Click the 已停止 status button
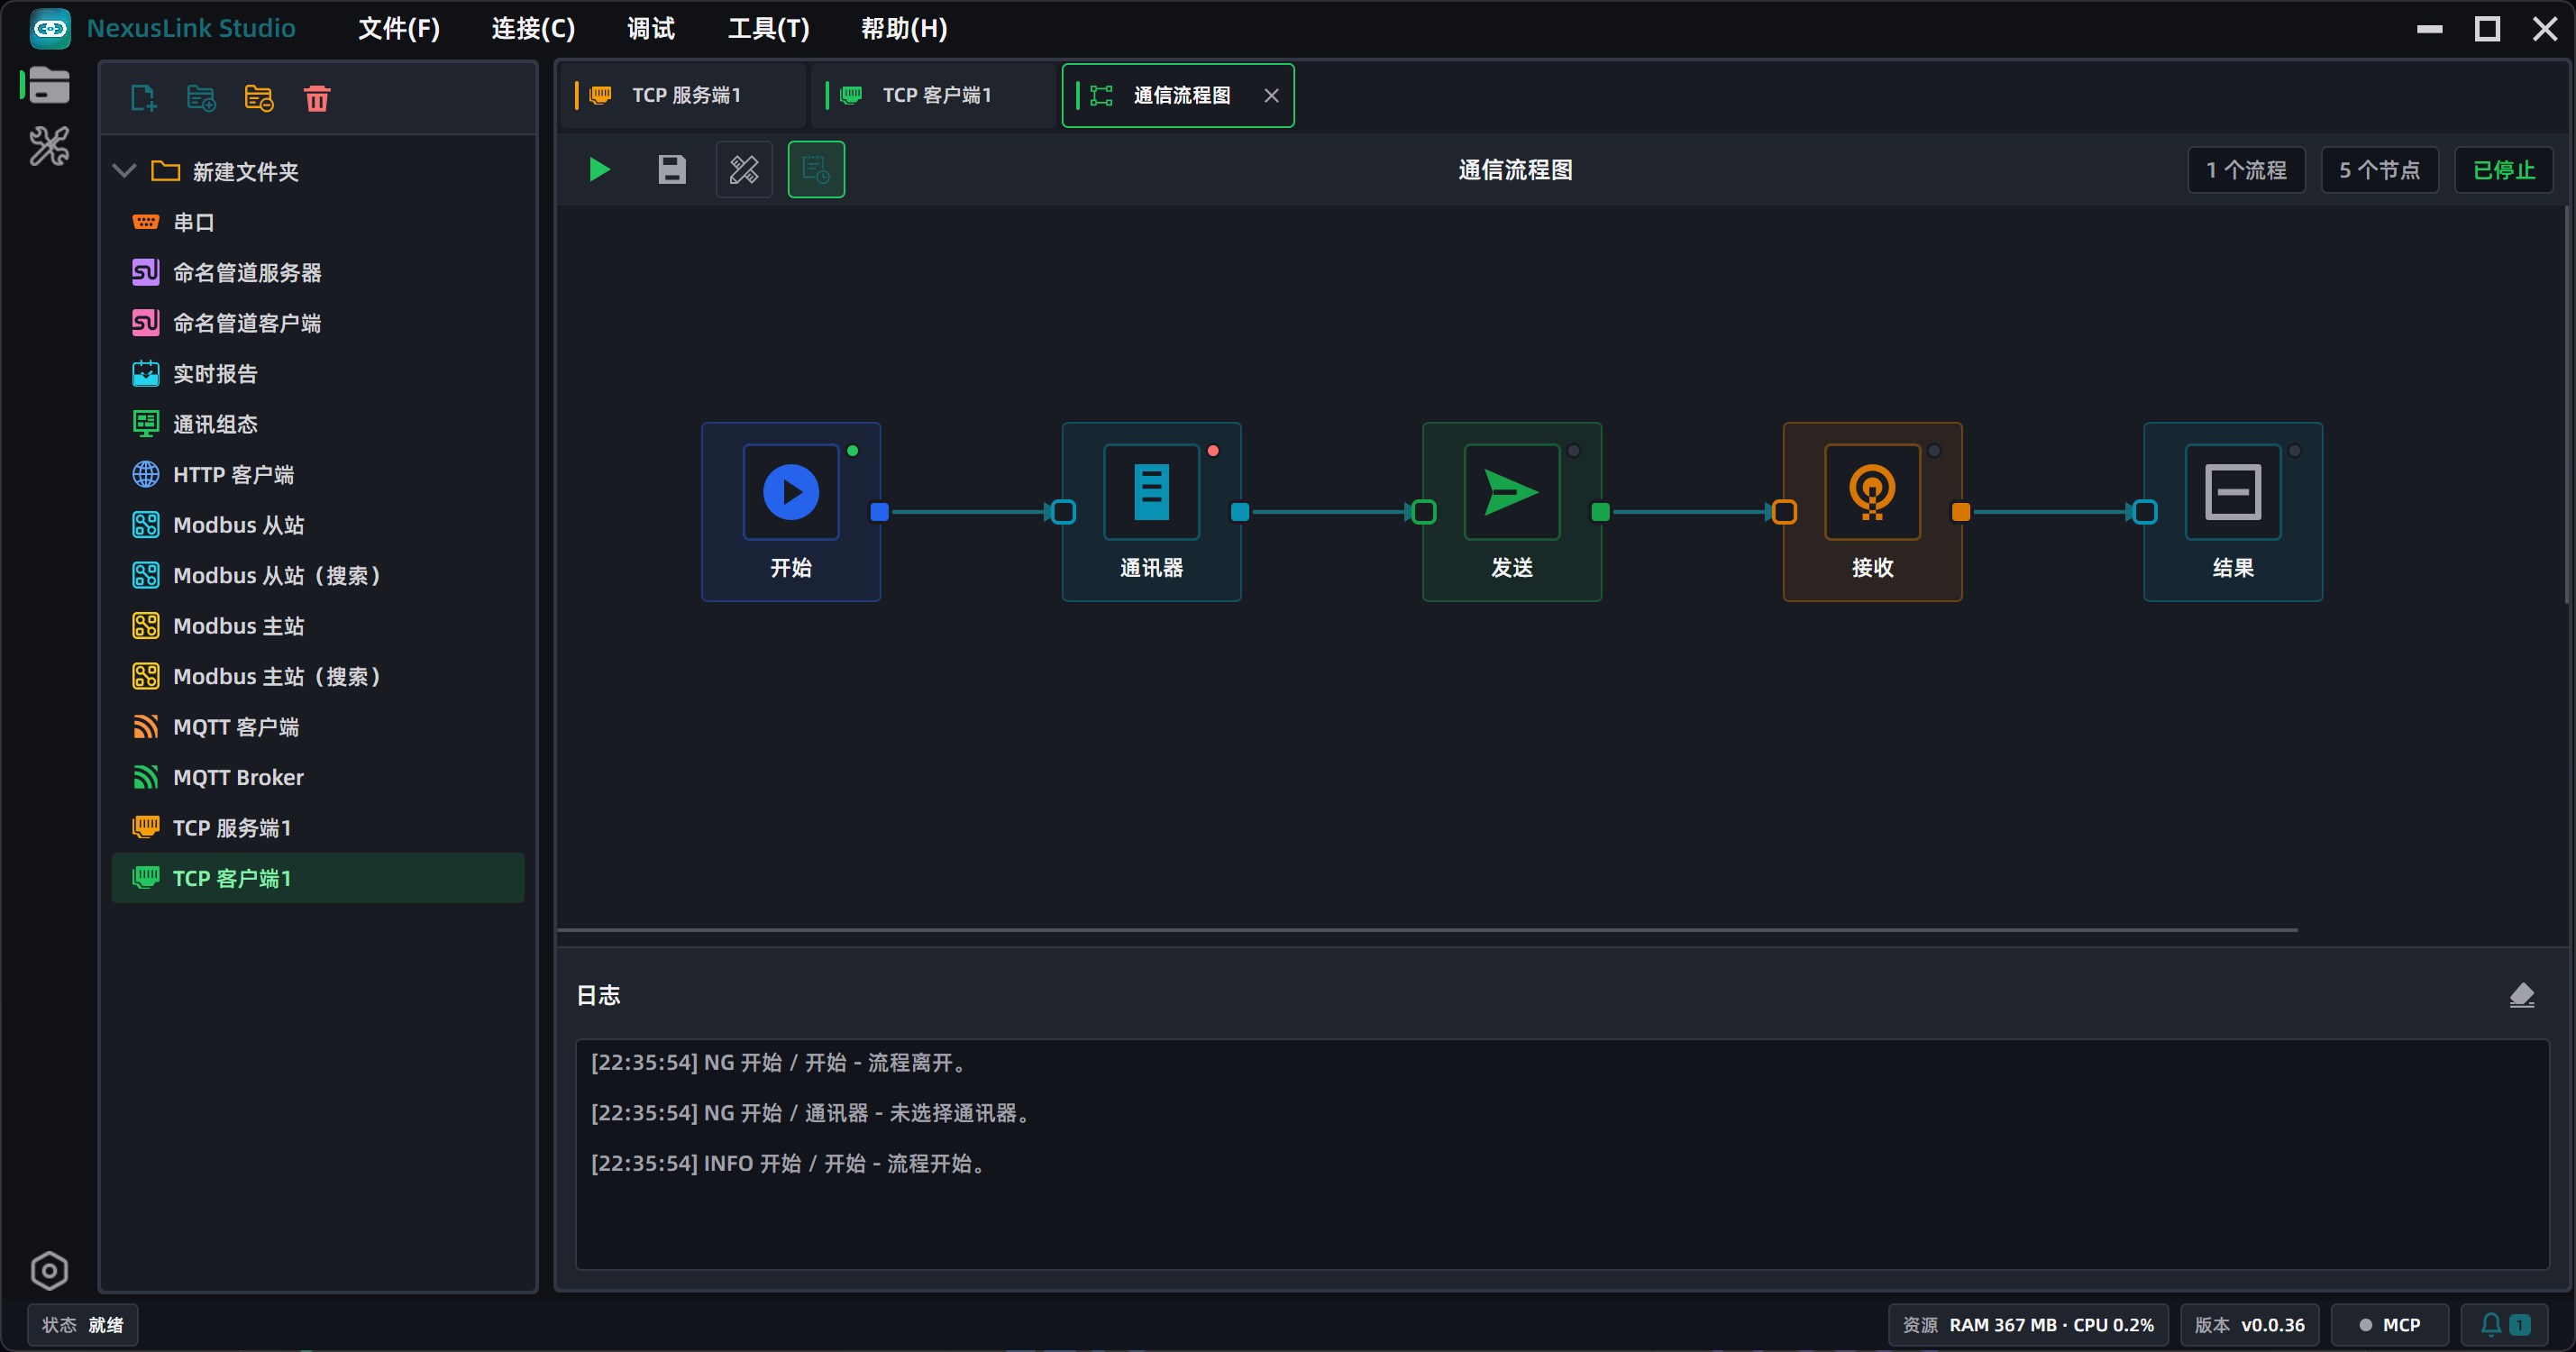The width and height of the screenshot is (2576, 1352). [2503, 170]
